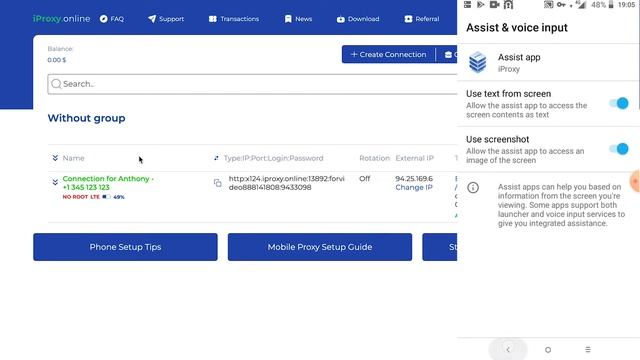The height and width of the screenshot is (360, 640).
Task: Tap the Android back navigation button
Action: click(508, 349)
